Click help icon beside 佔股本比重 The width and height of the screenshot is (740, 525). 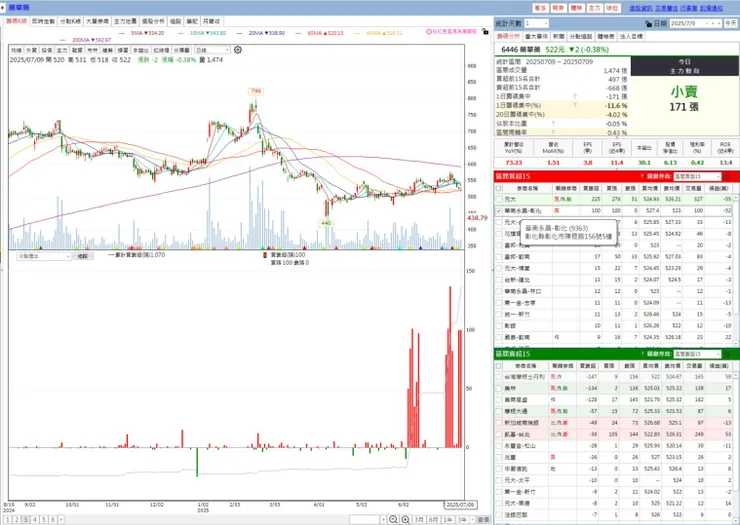(x=553, y=123)
